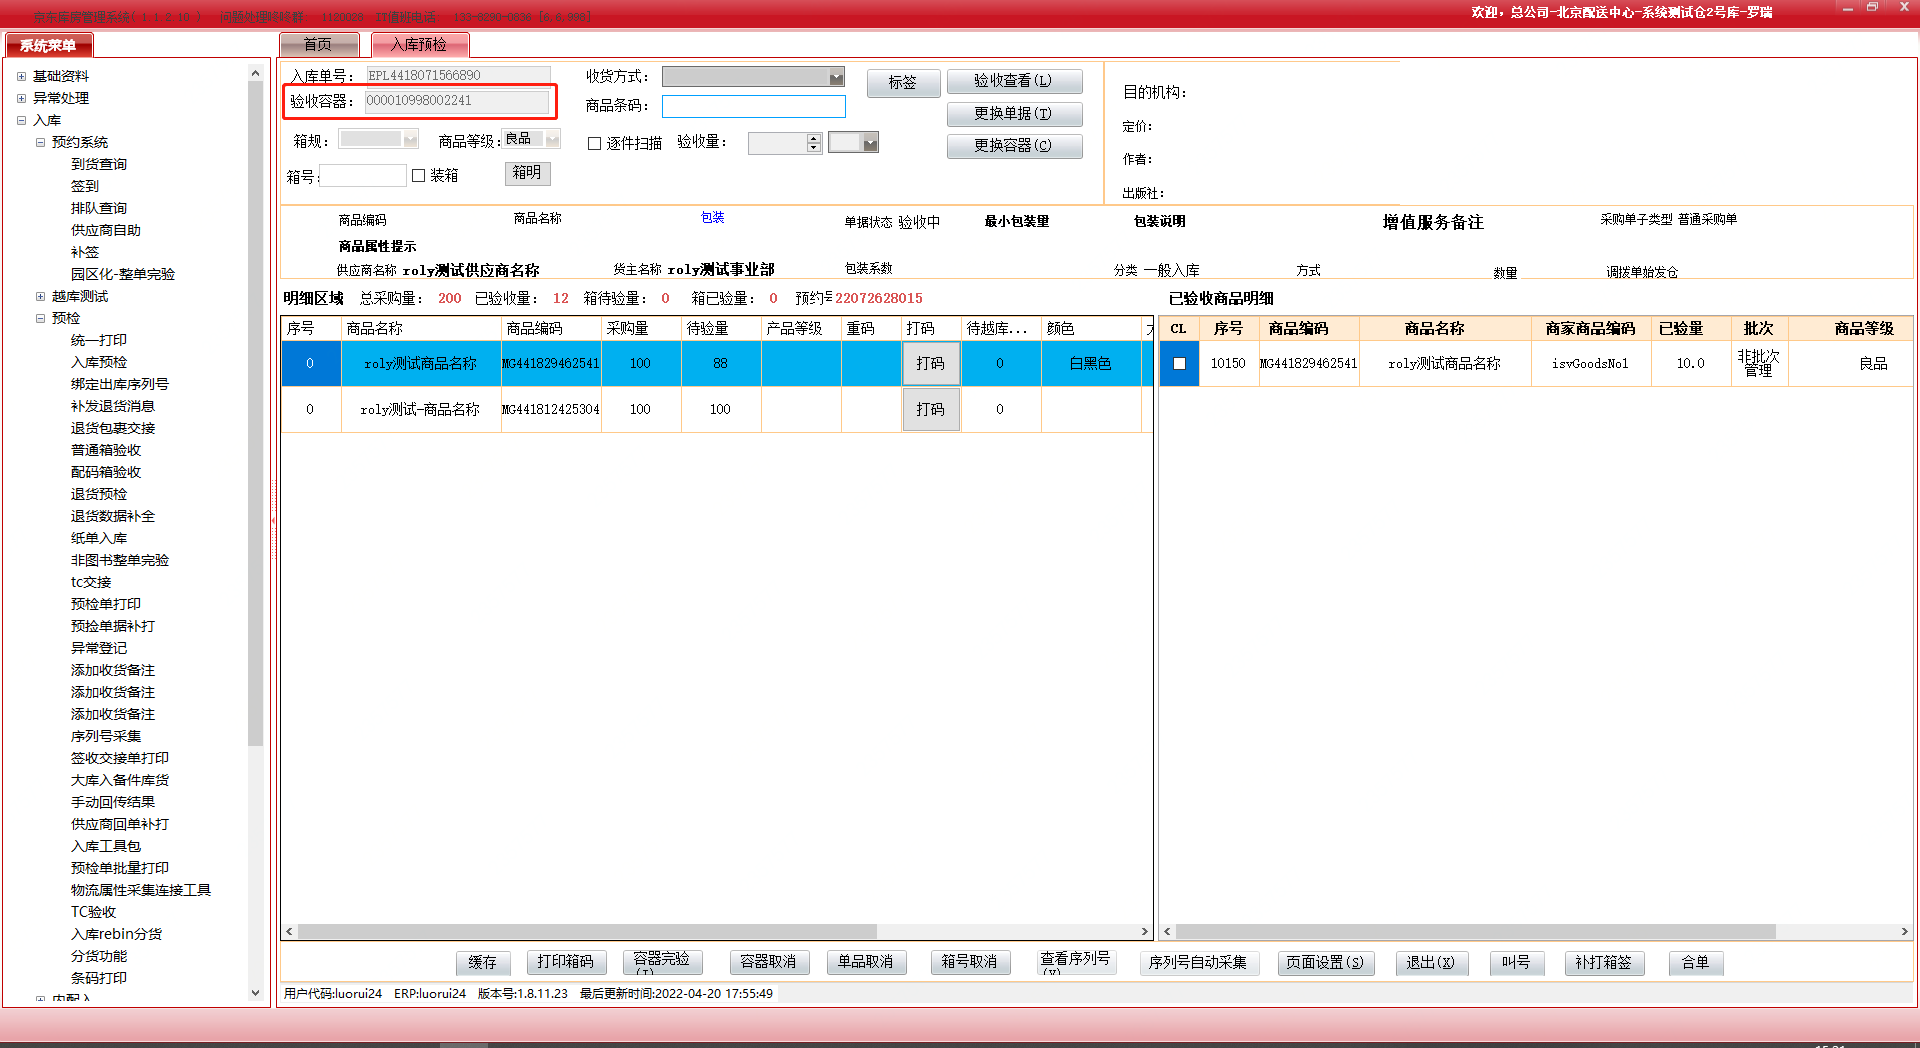Click into the 商品条码 input field
The image size is (1920, 1048).
(753, 106)
